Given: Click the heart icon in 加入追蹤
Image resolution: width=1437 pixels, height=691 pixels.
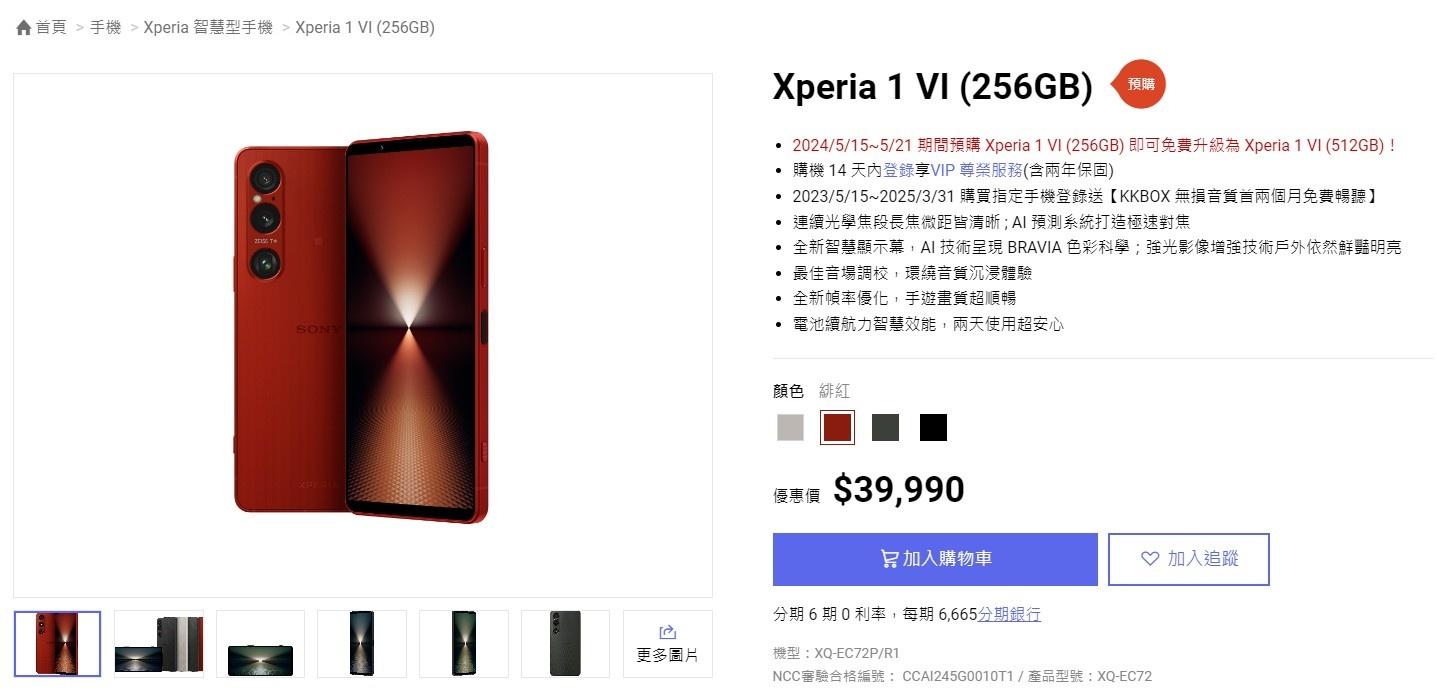Looking at the screenshot, I should tap(1150, 559).
